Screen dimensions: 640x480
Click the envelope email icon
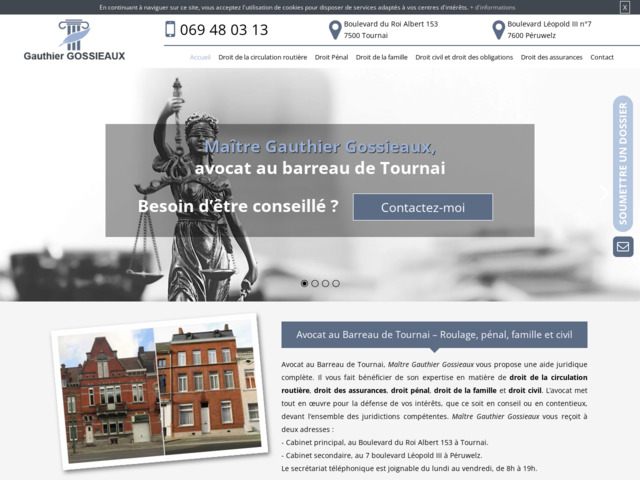pos(623,247)
